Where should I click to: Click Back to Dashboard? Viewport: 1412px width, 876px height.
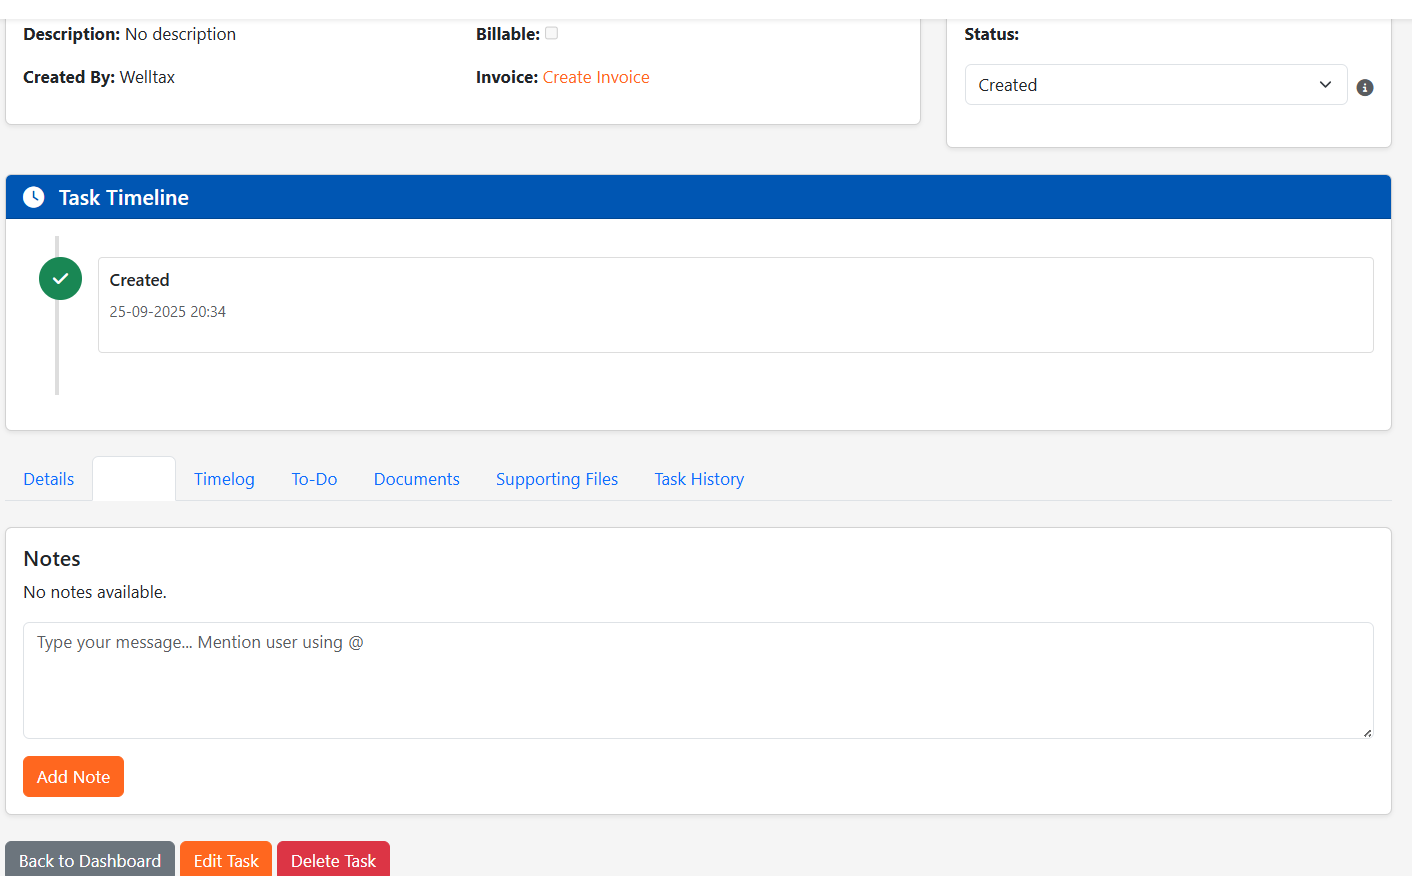pos(89,860)
